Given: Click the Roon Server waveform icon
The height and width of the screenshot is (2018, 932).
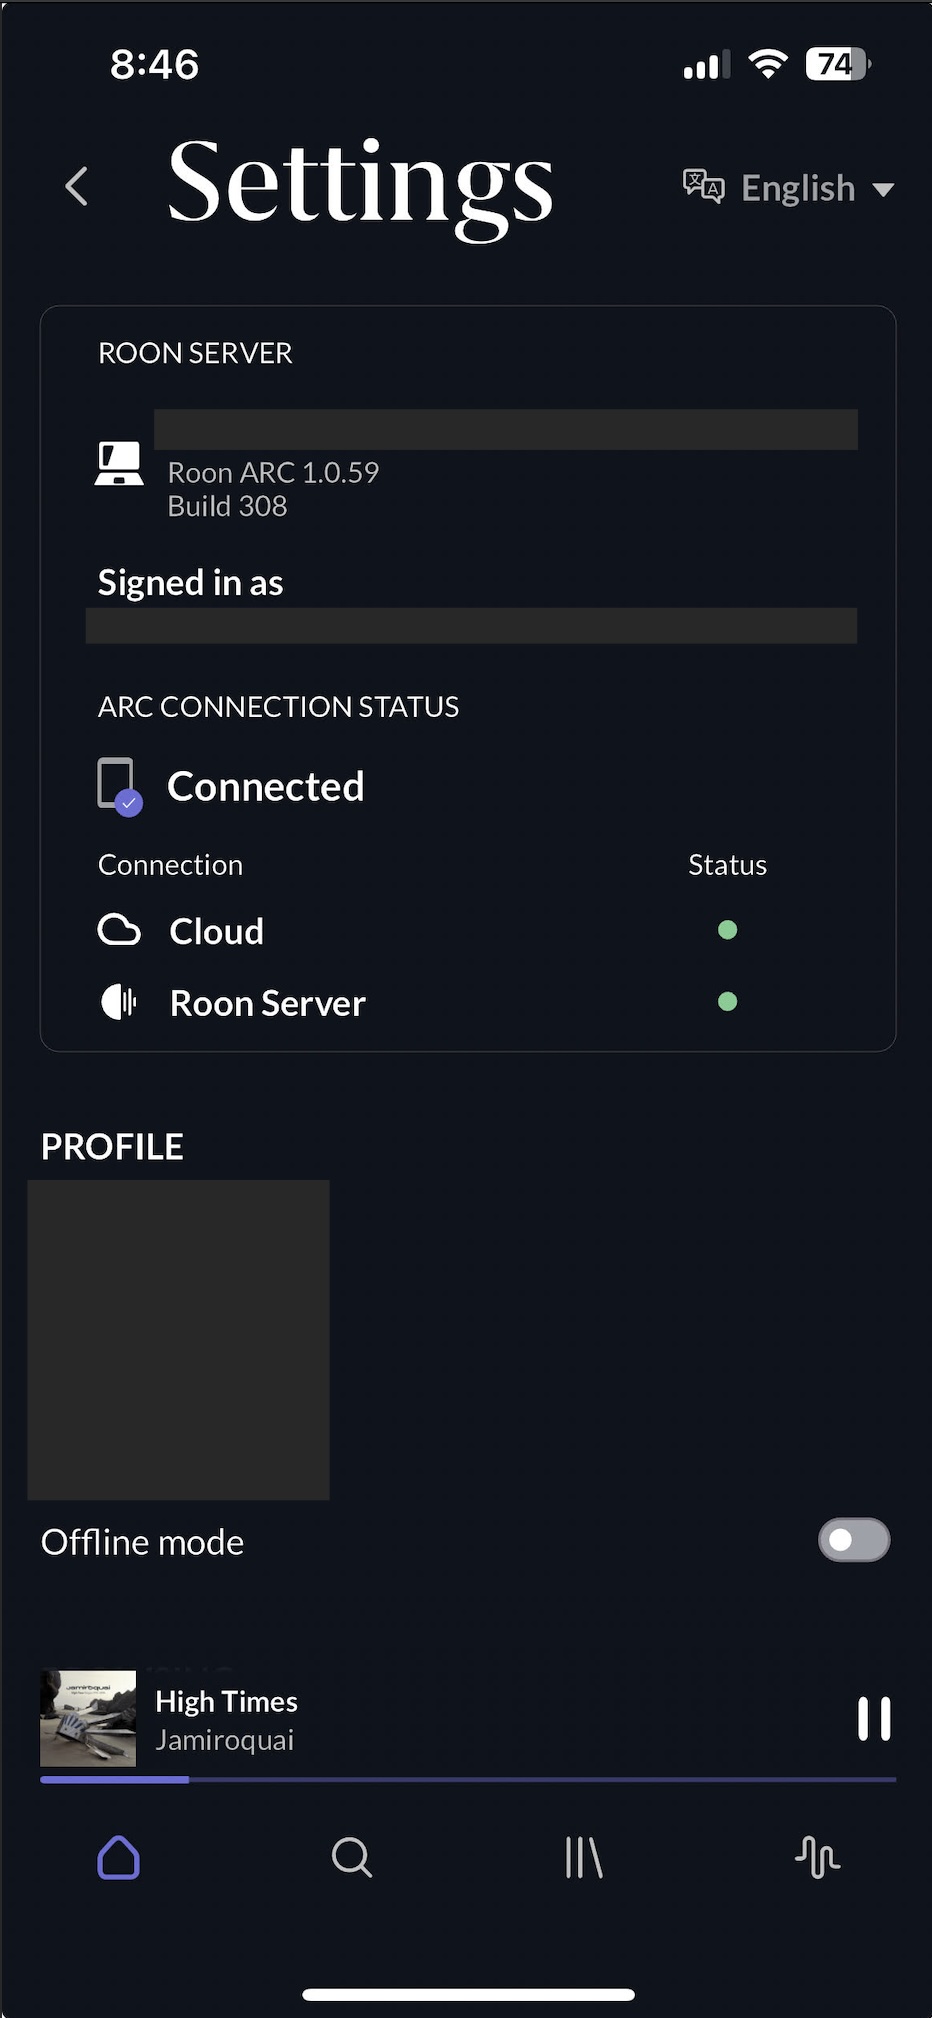Looking at the screenshot, I should (119, 1002).
